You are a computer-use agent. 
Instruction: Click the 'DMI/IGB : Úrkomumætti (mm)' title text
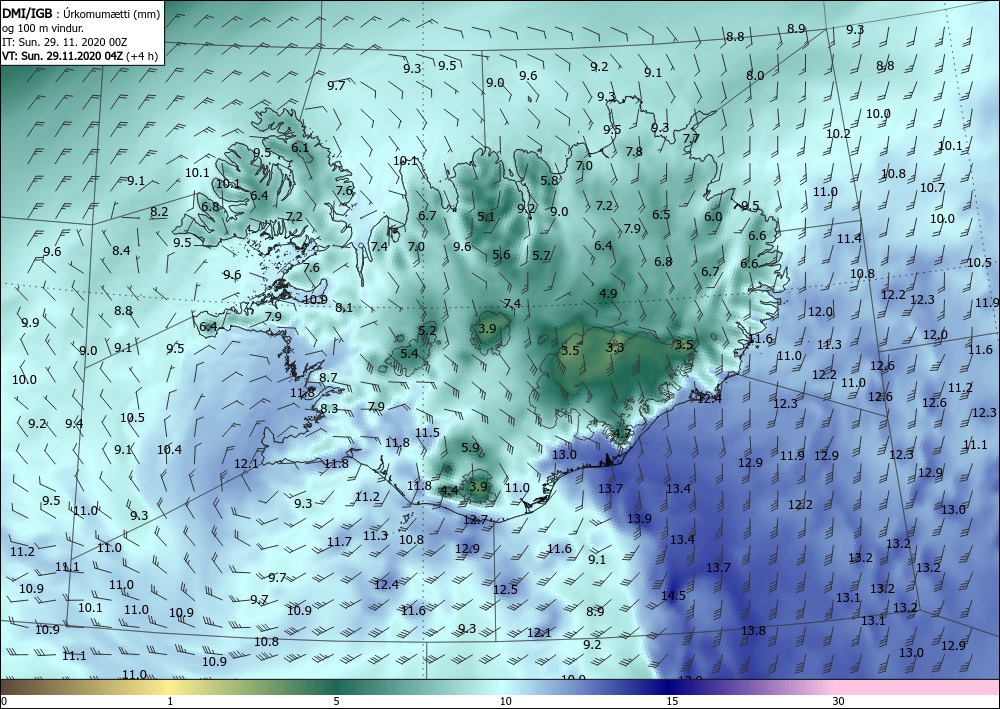(x=82, y=14)
